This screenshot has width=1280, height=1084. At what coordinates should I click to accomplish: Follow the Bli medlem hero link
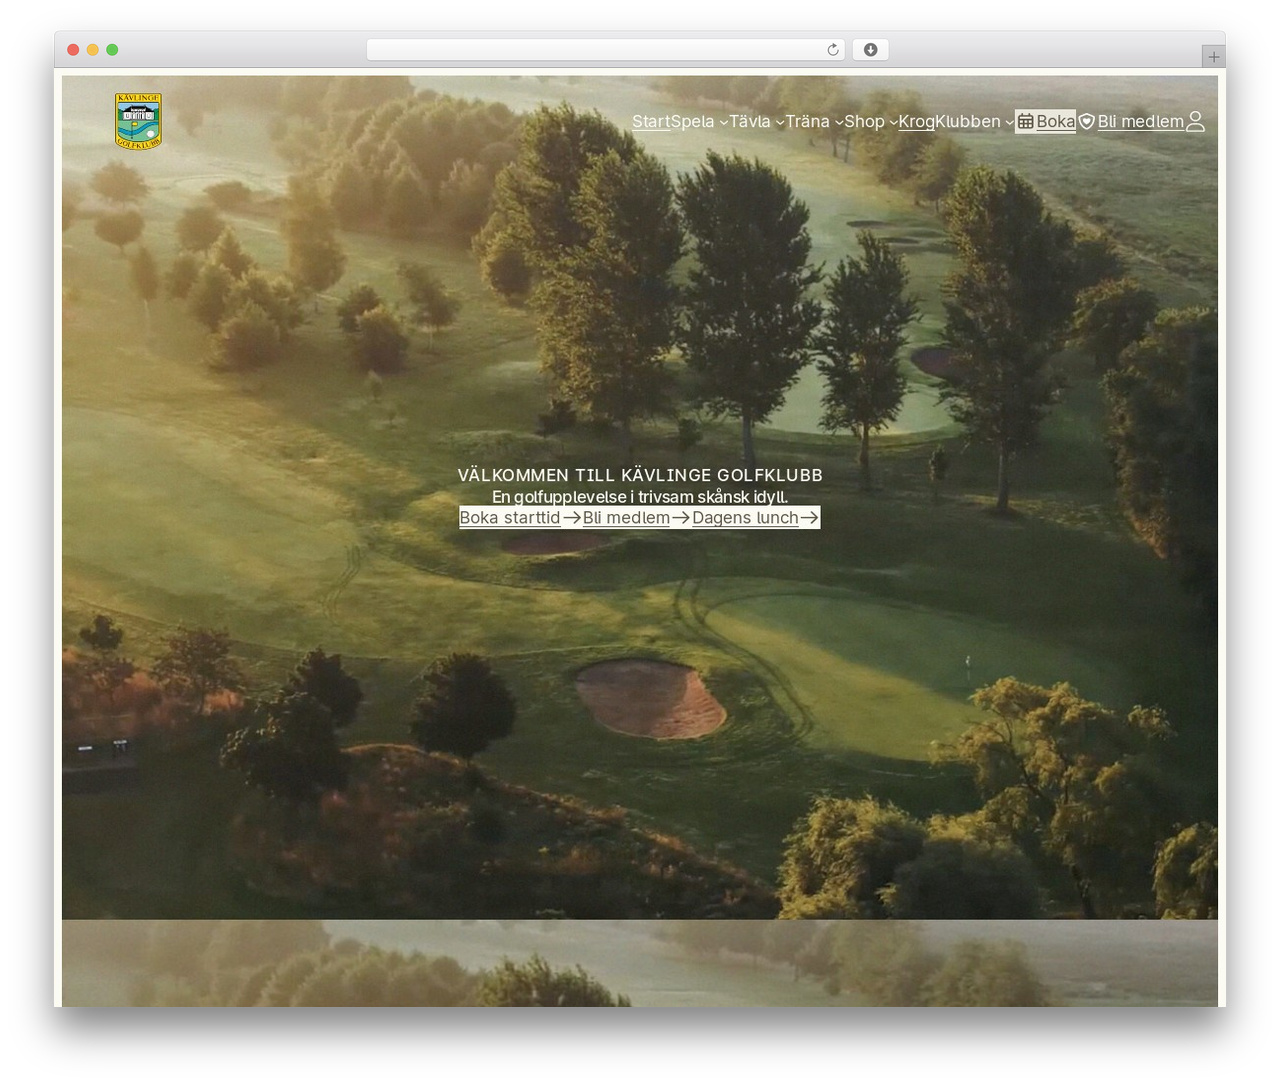[x=637, y=518]
